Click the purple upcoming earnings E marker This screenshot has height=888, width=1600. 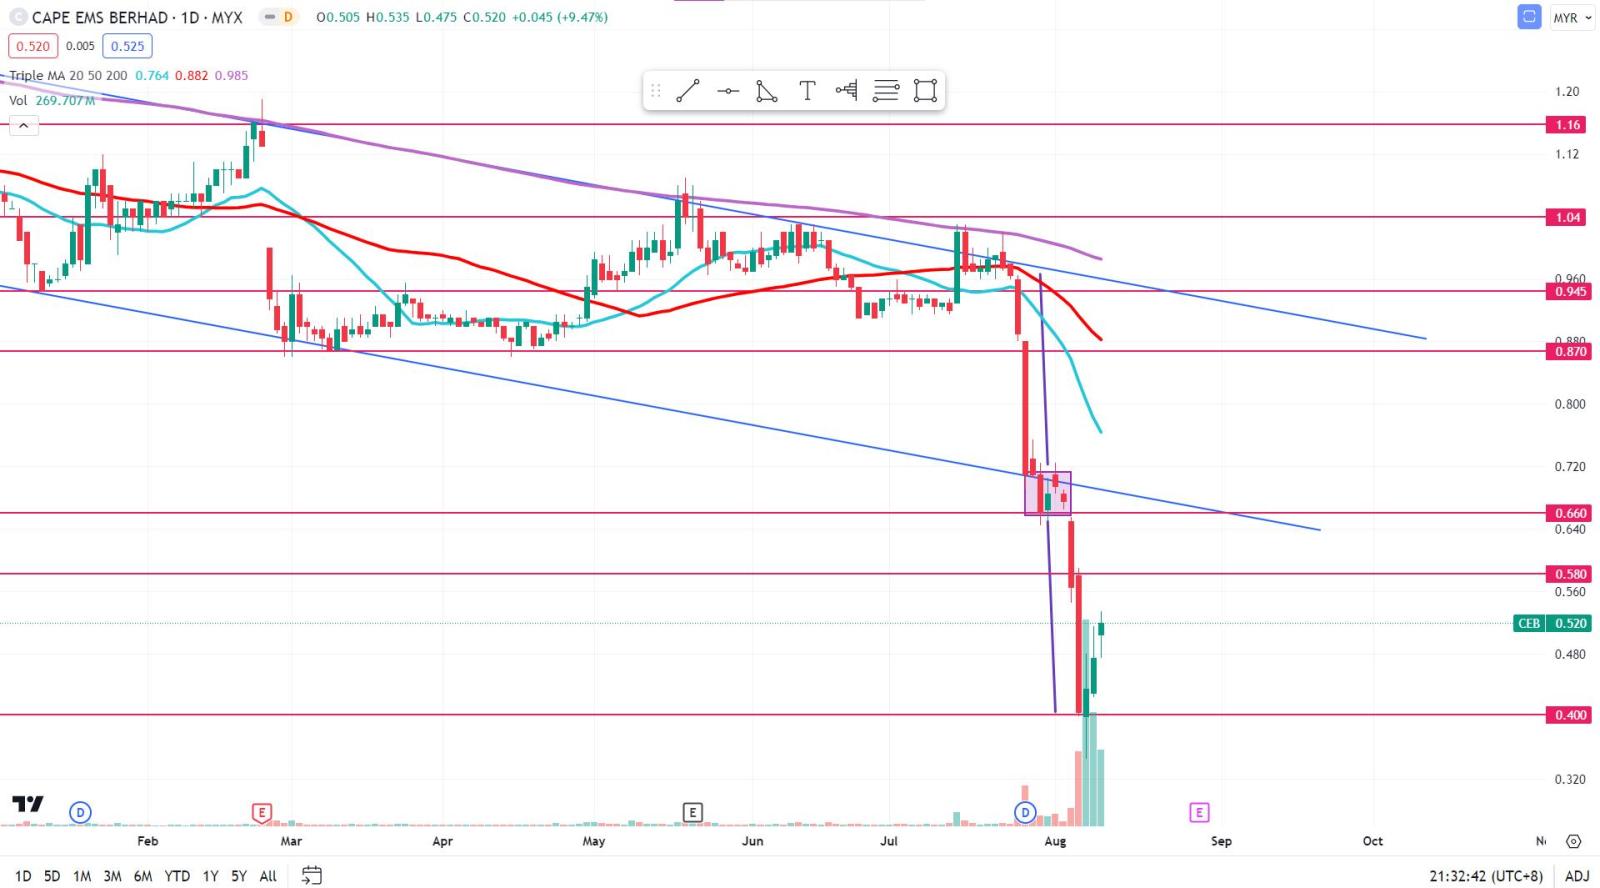[x=1199, y=812]
